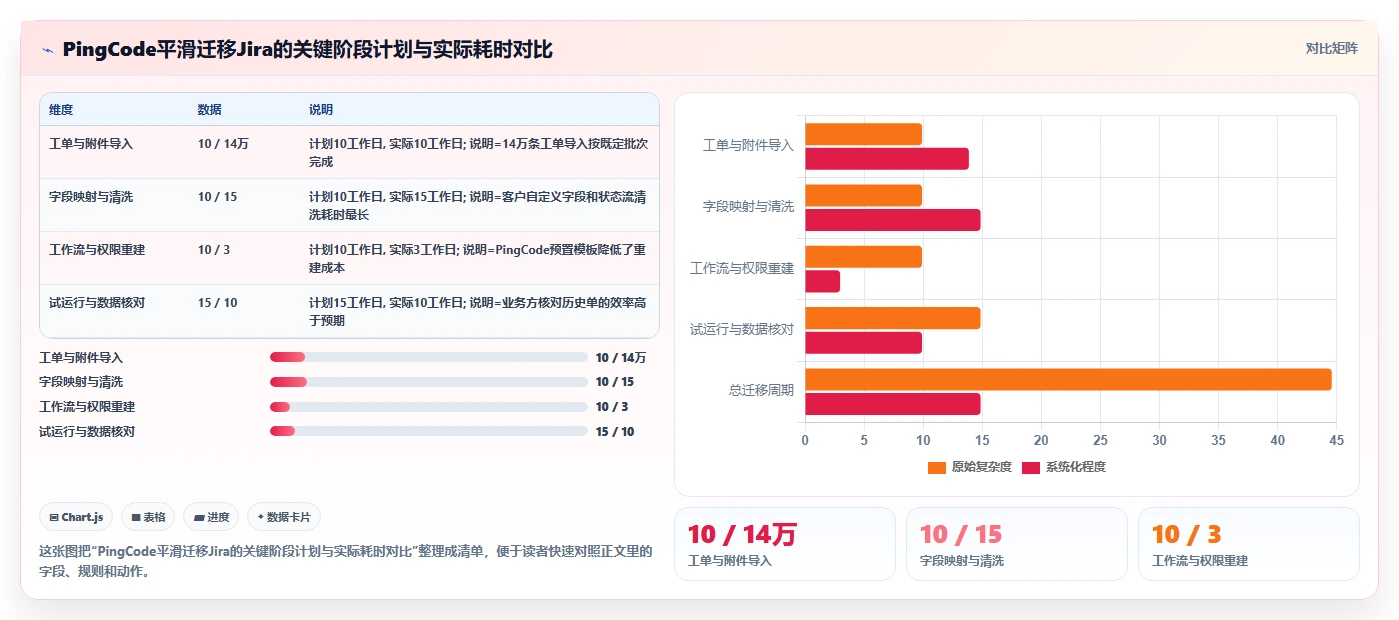
Task: Click the red 工作流与权限重建 chart bar
Action: [x=822, y=282]
